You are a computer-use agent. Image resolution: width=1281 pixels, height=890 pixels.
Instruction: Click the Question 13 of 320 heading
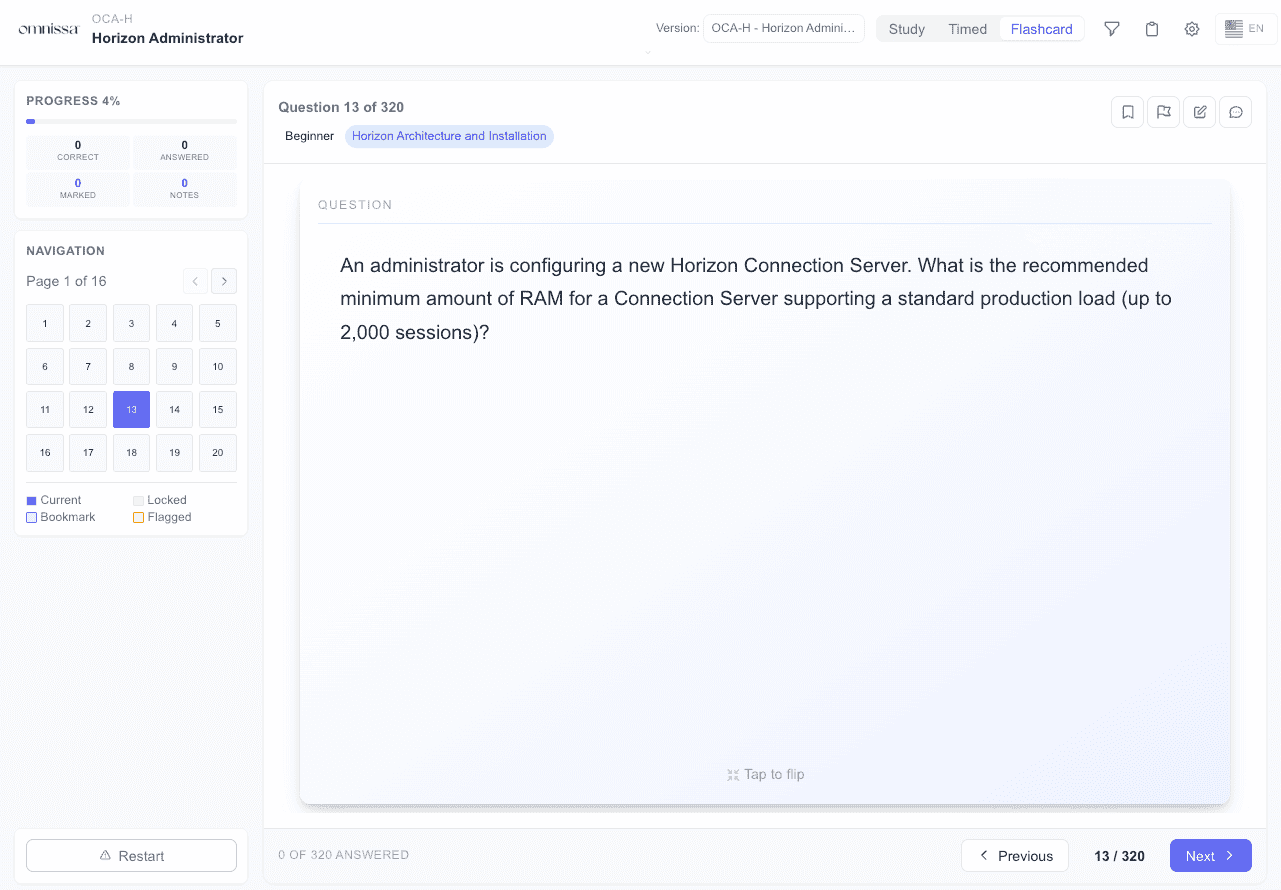coord(341,107)
